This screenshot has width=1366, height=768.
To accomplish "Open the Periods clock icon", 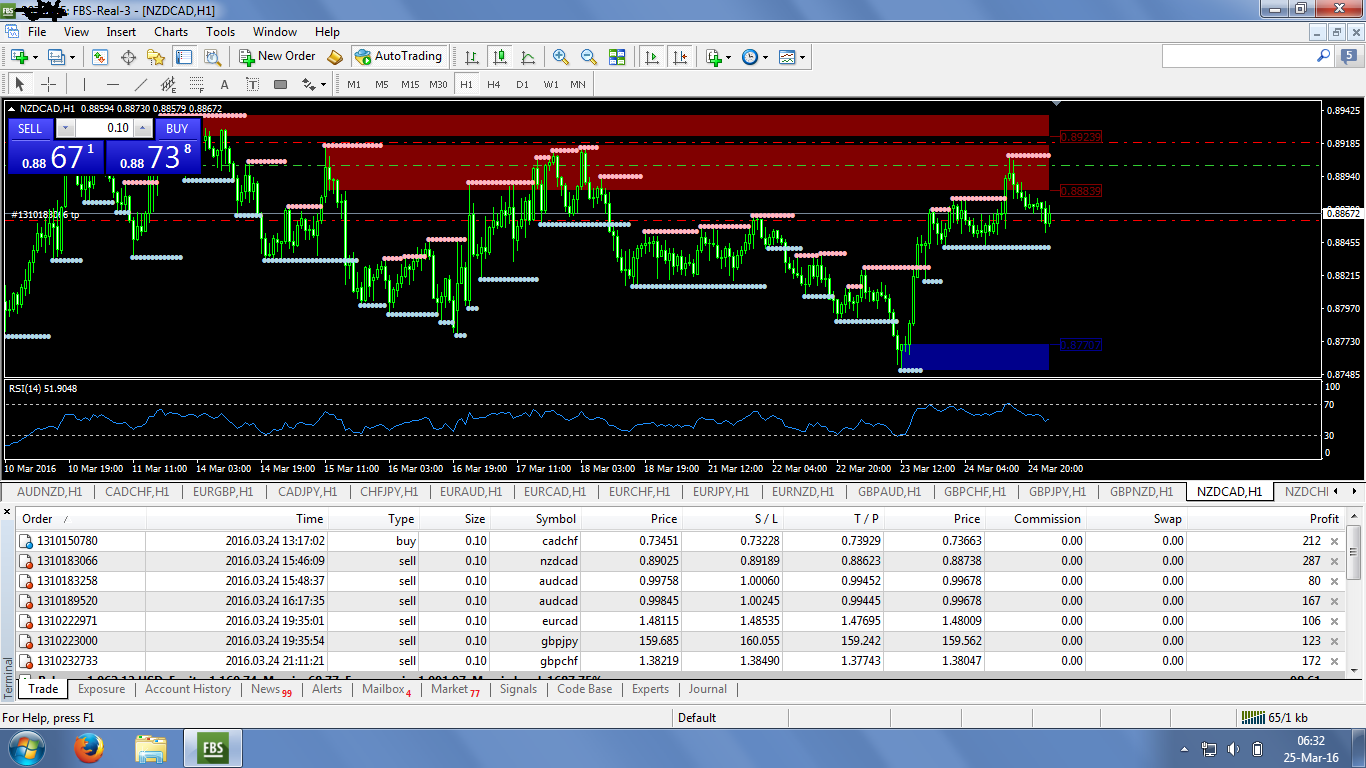I will (x=750, y=57).
